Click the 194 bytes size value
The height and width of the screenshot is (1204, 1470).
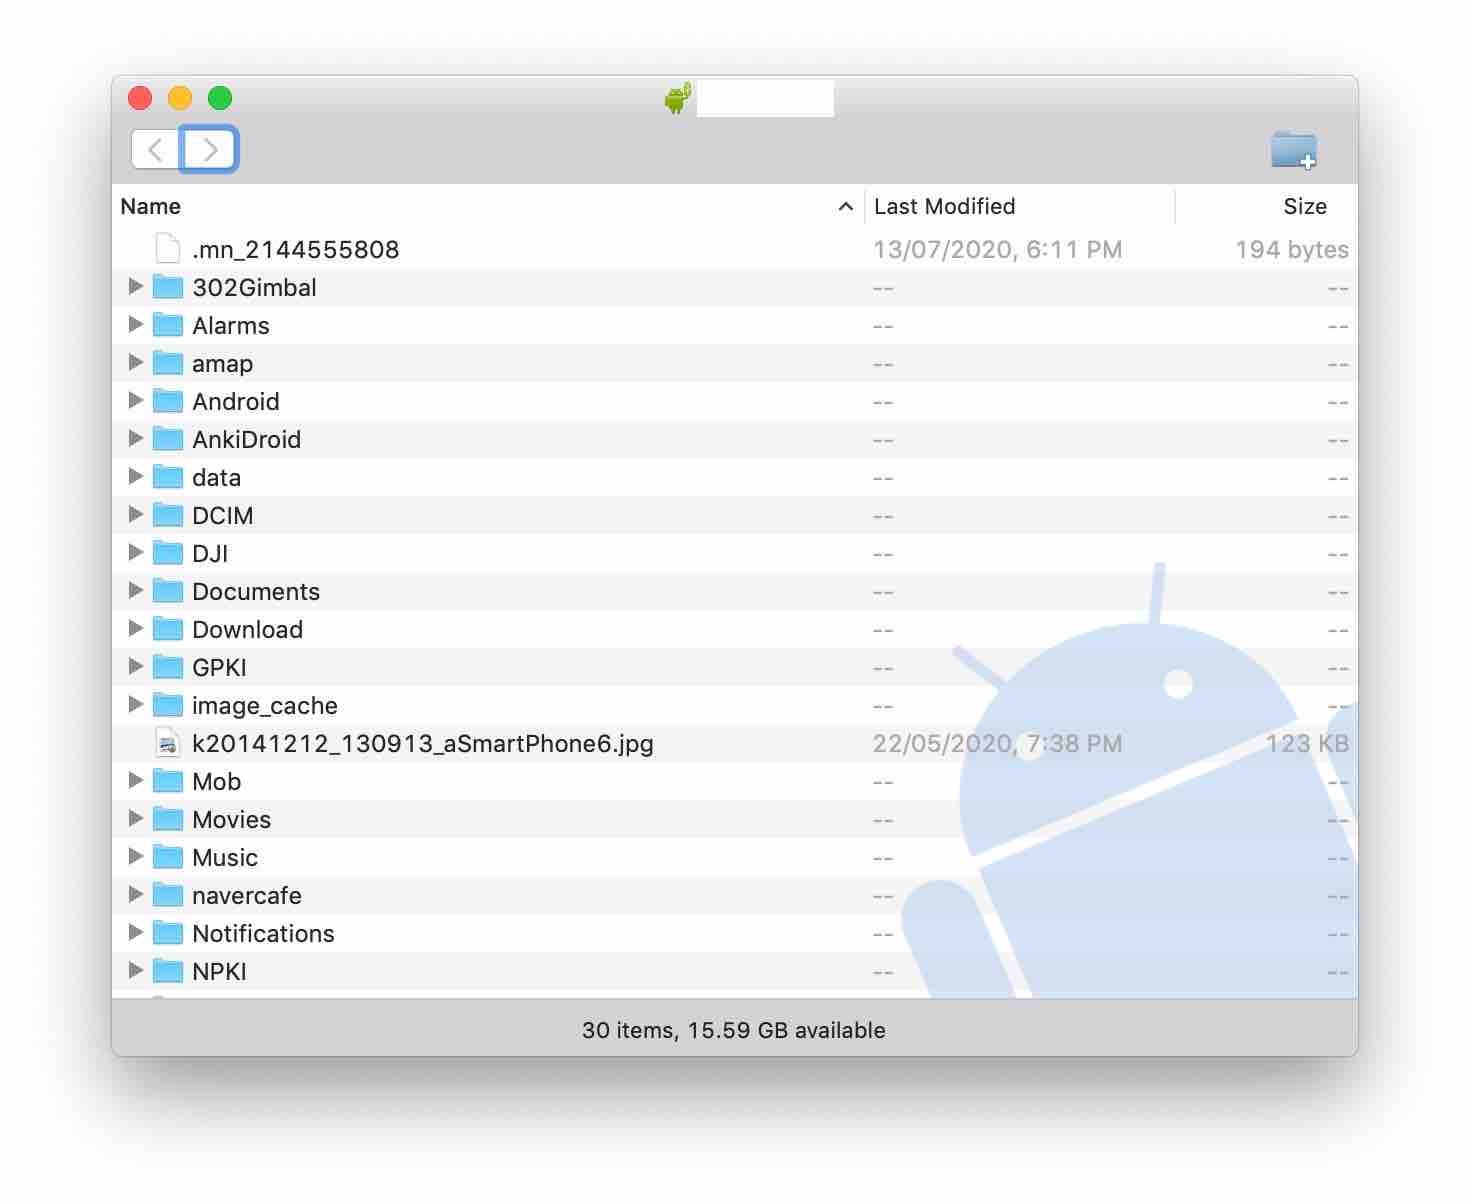coord(1292,249)
